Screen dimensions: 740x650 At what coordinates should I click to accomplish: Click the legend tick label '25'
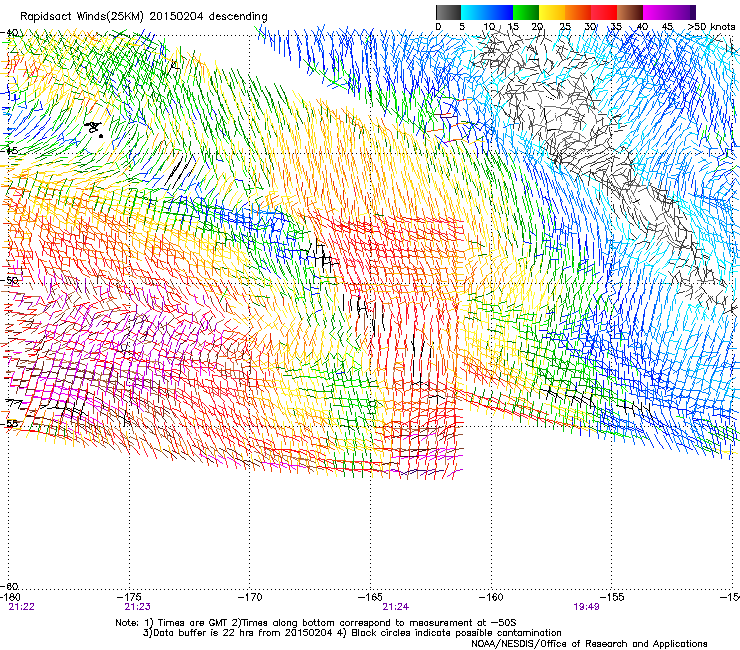coord(565,26)
